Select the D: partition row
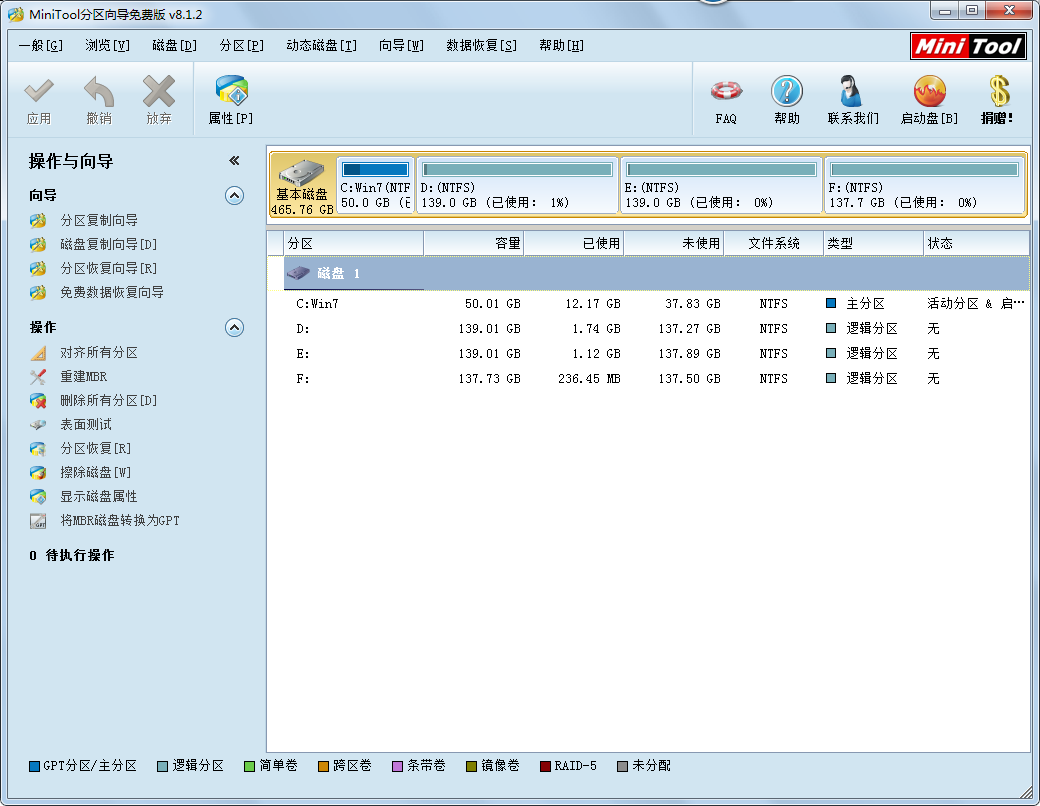Viewport: 1040px width, 806px height. [657, 329]
